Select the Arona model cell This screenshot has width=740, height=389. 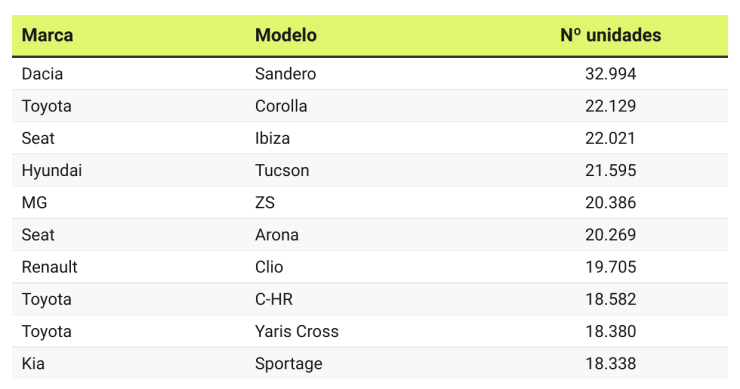click(x=277, y=235)
